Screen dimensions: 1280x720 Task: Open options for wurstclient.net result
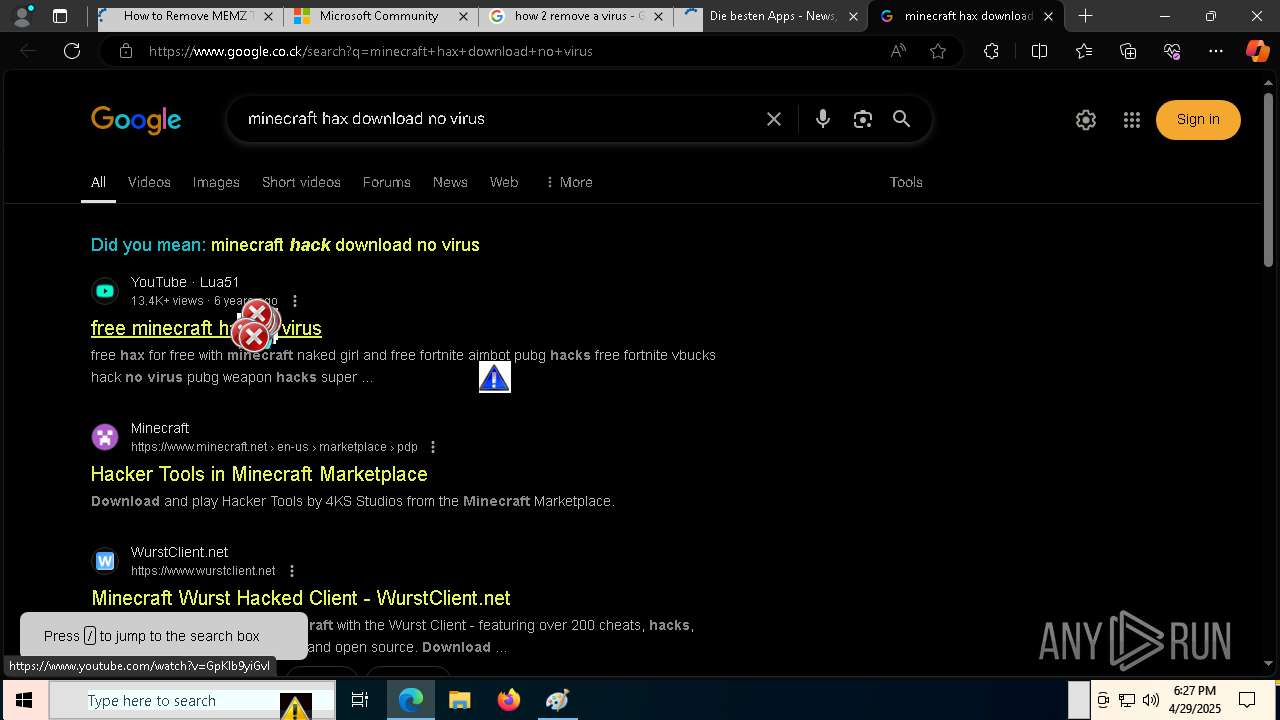pyautogui.click(x=292, y=571)
